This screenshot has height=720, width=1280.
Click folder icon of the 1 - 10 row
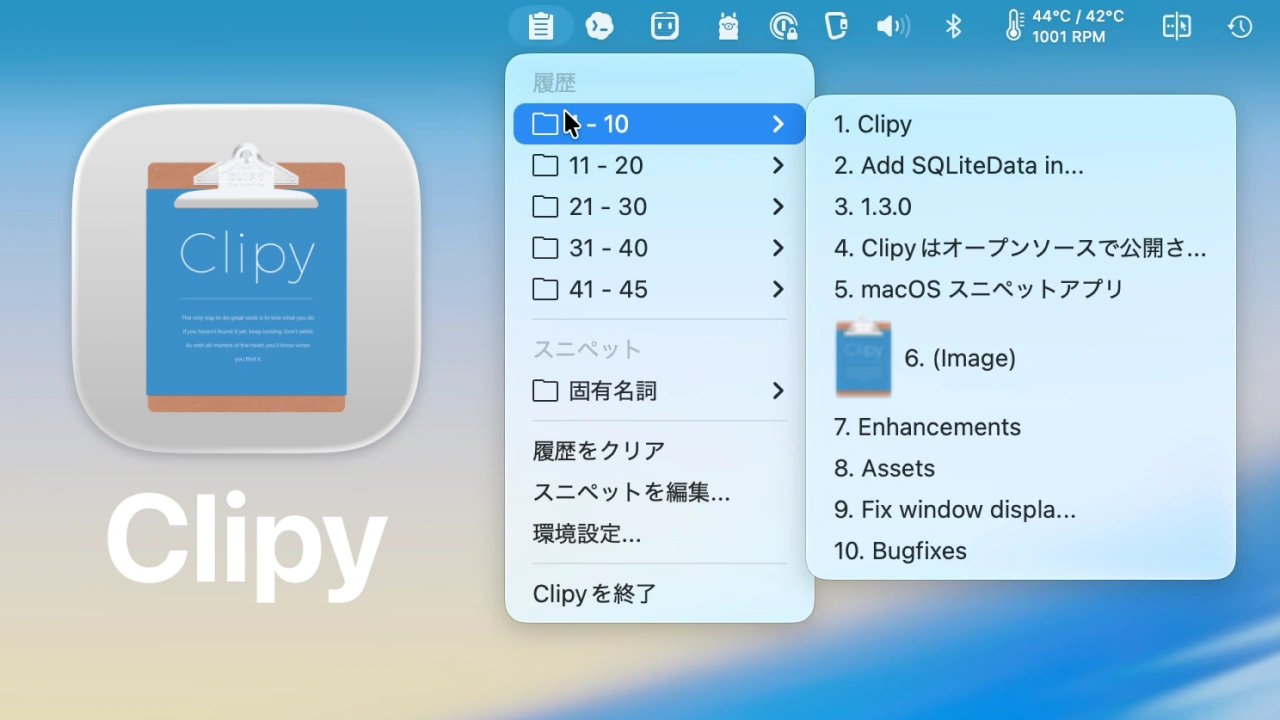coord(545,124)
